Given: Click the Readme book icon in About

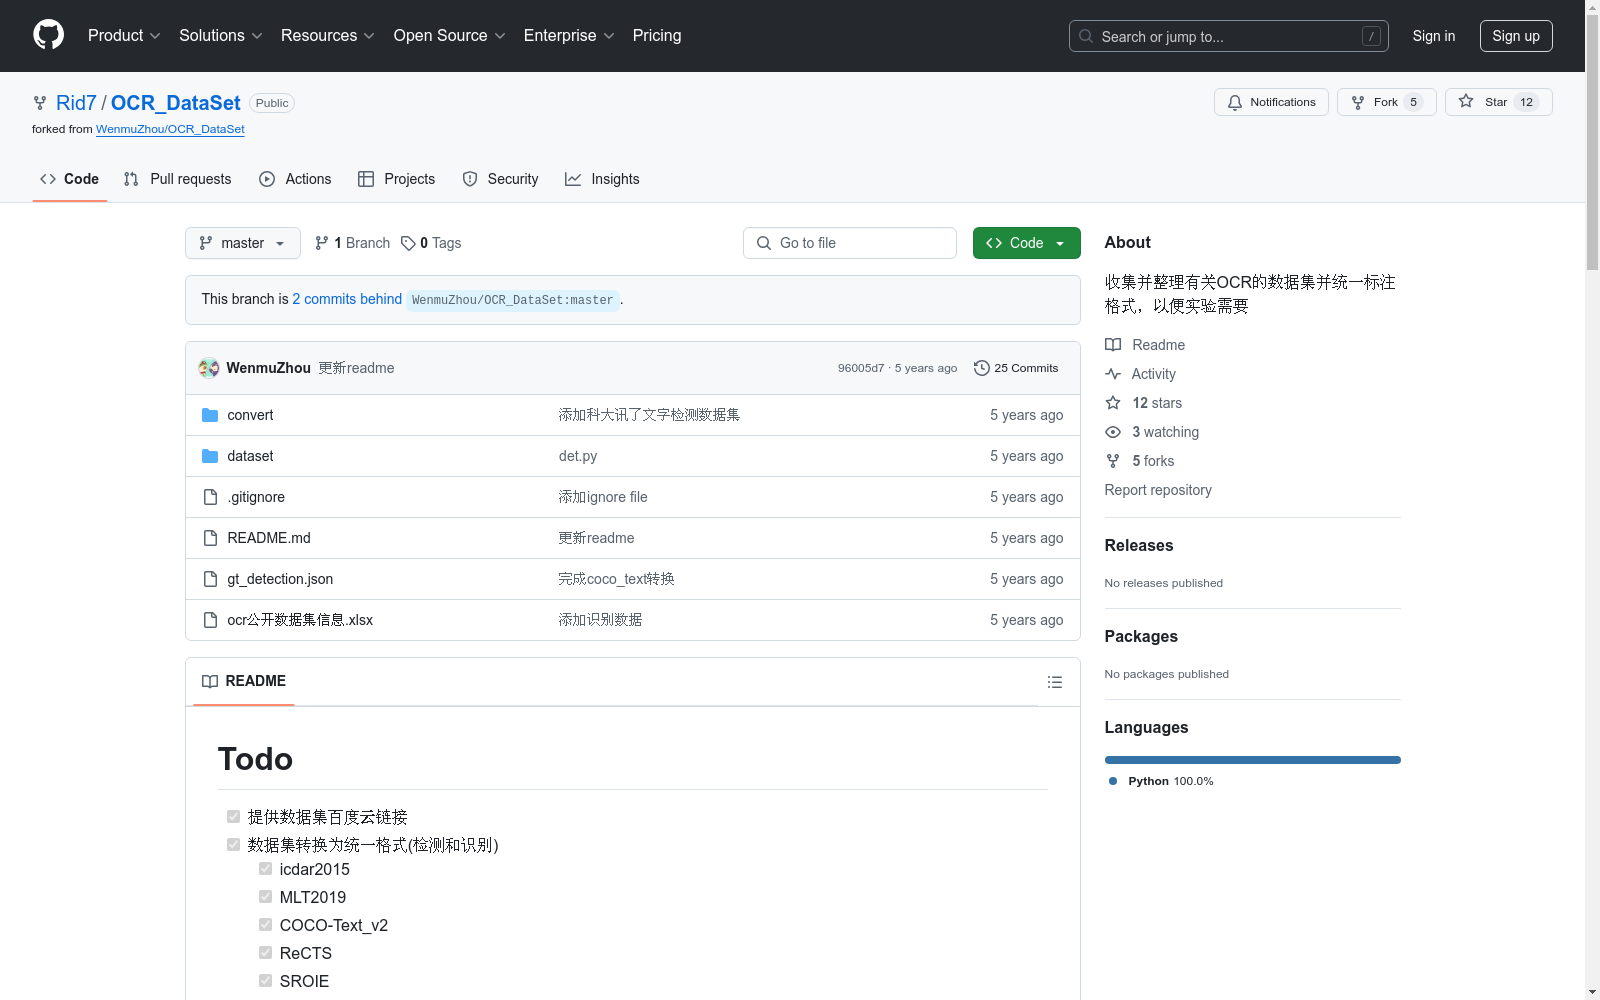Looking at the screenshot, I should [x=1113, y=345].
